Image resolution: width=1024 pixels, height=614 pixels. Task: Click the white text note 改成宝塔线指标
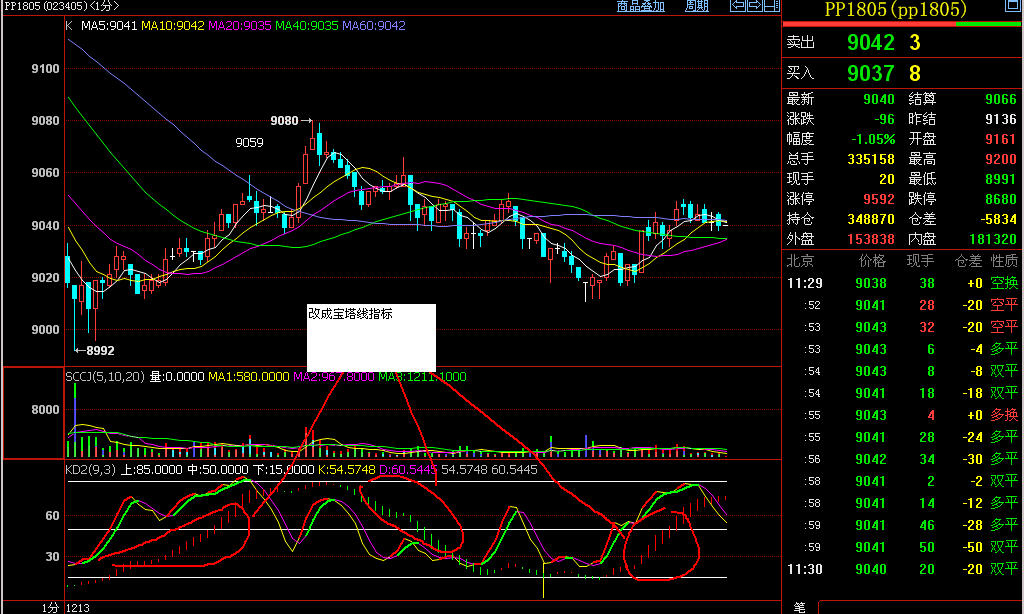[x=350, y=313]
